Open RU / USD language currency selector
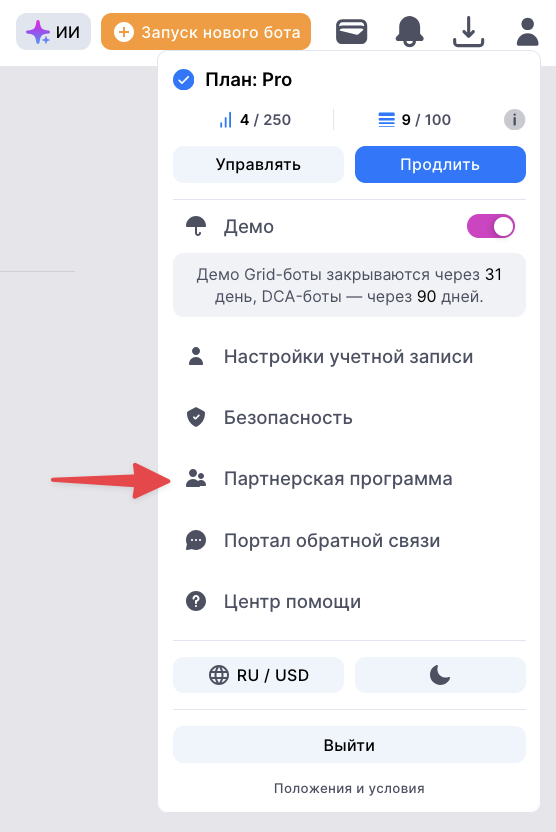 pyautogui.click(x=258, y=675)
